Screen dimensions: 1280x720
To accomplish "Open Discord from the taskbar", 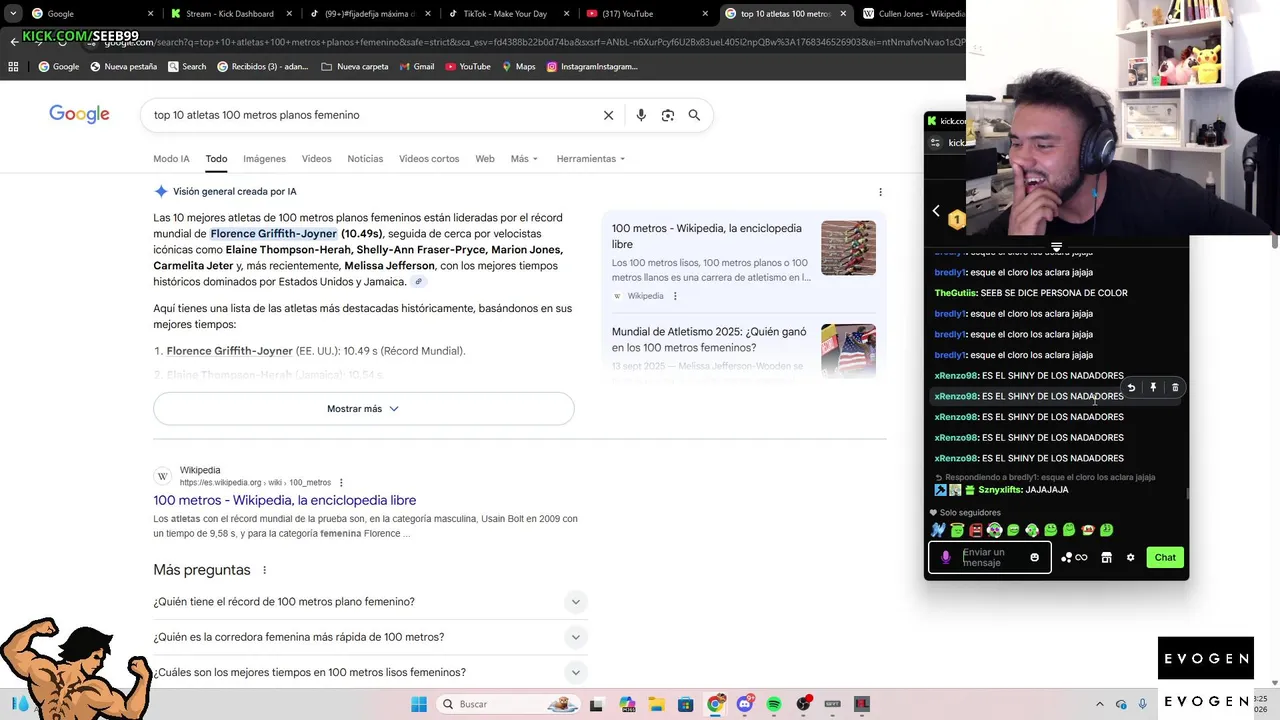I will (744, 704).
